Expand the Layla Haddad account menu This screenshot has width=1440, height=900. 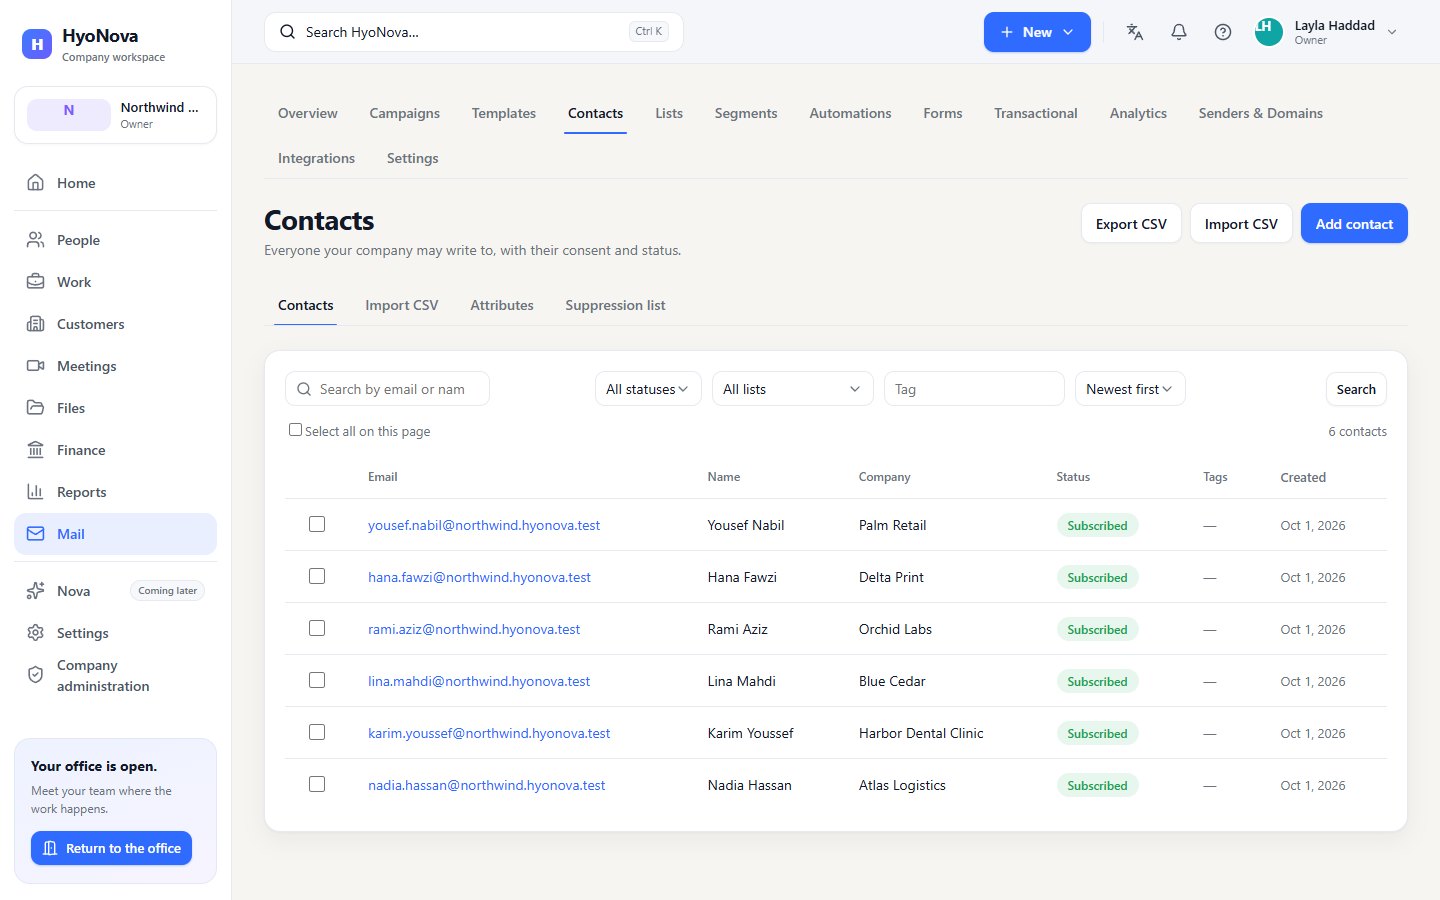click(x=1327, y=32)
